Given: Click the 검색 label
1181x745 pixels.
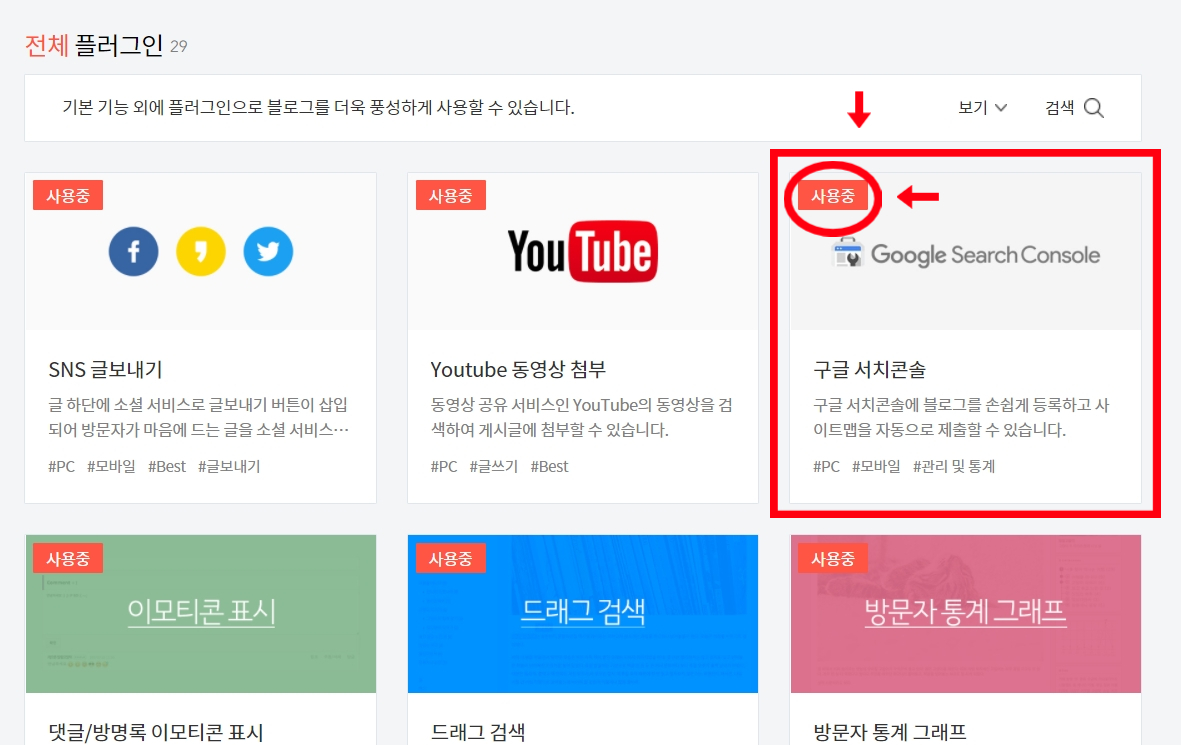Looking at the screenshot, I should (x=1059, y=108).
